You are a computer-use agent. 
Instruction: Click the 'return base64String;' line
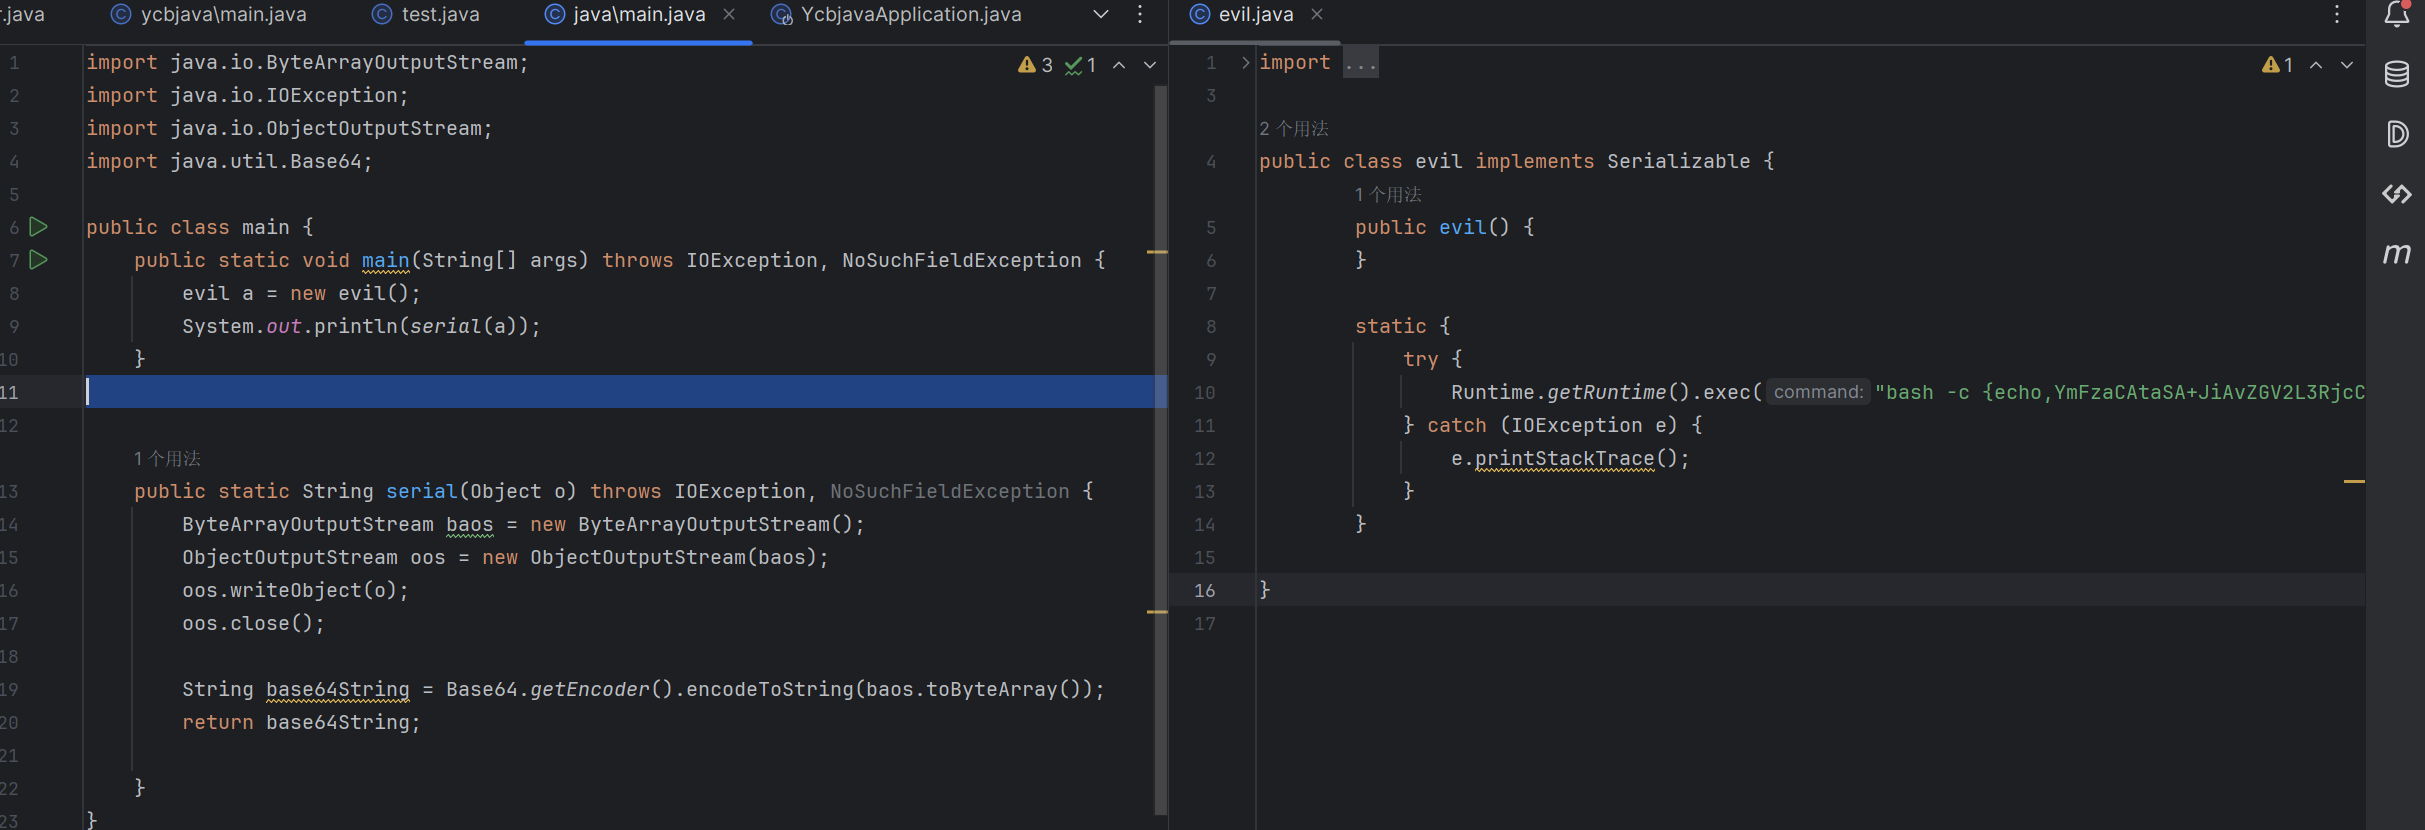(x=302, y=723)
